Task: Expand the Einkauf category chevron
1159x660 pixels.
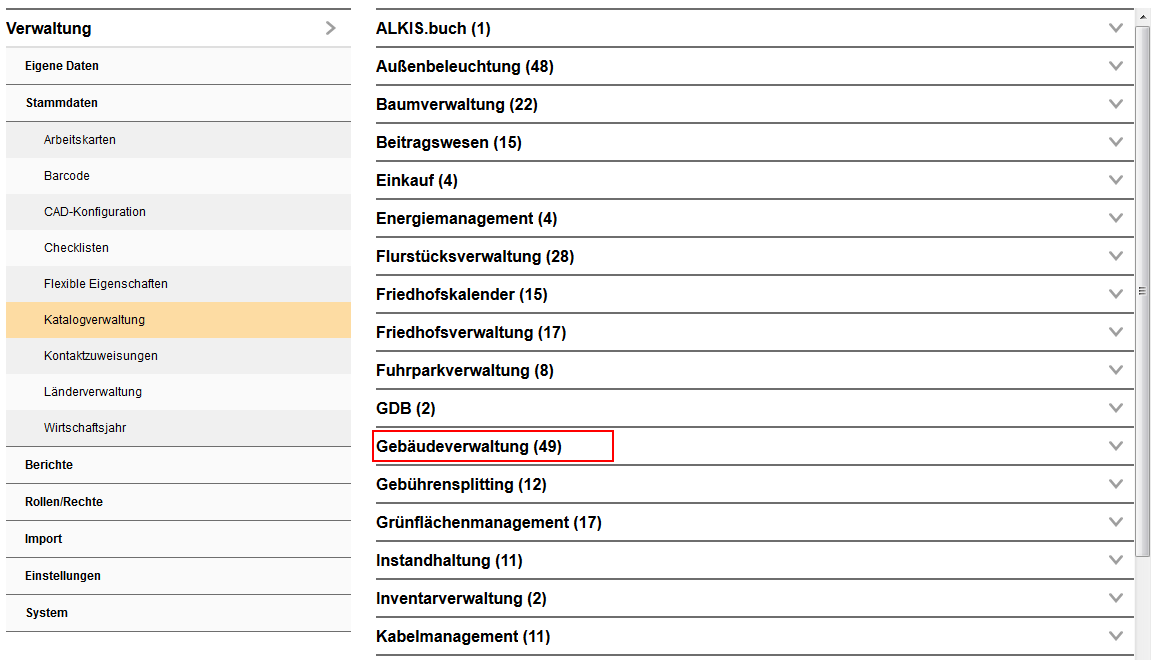Action: click(1116, 180)
